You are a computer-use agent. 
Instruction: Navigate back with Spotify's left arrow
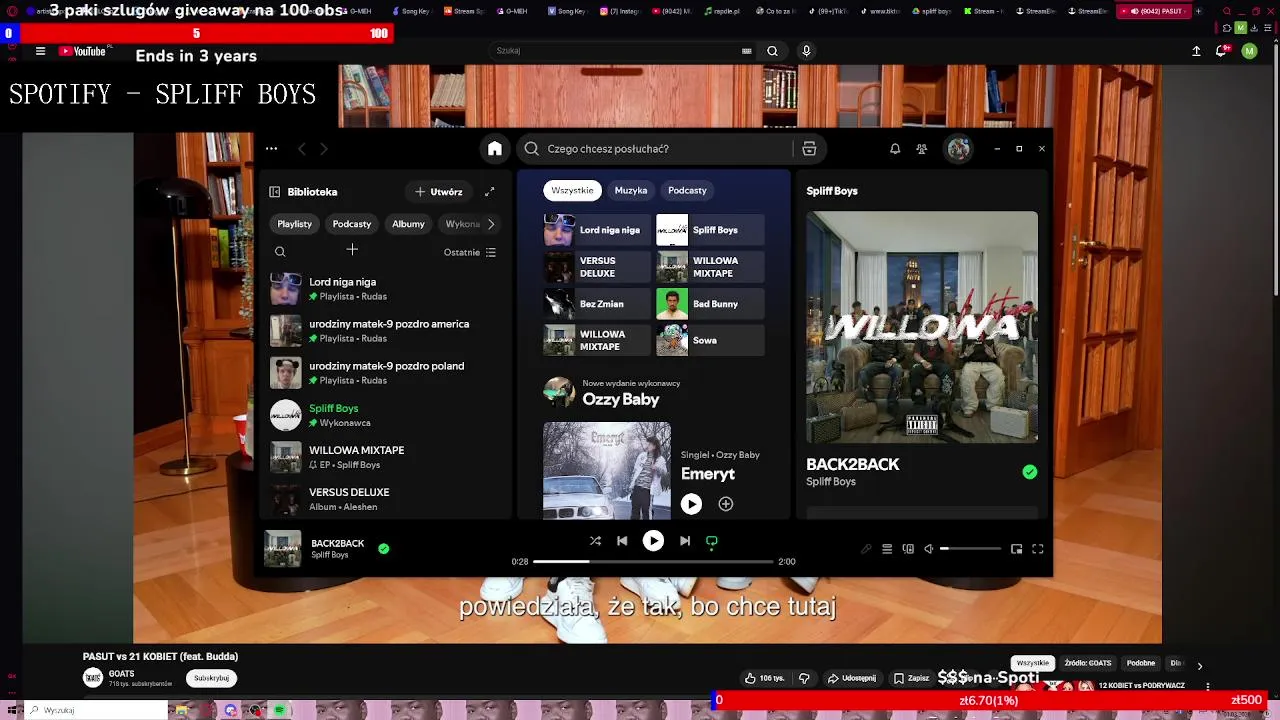coord(302,149)
